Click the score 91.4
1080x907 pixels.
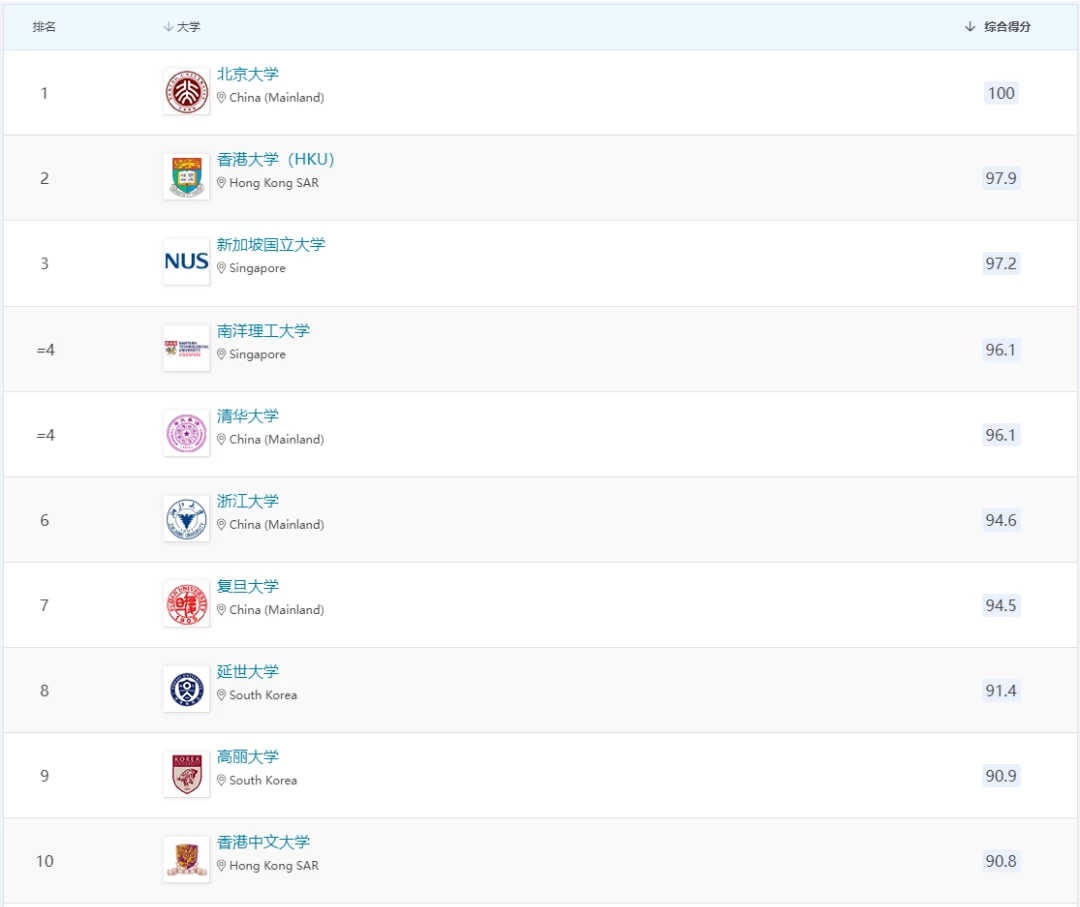coord(1001,691)
